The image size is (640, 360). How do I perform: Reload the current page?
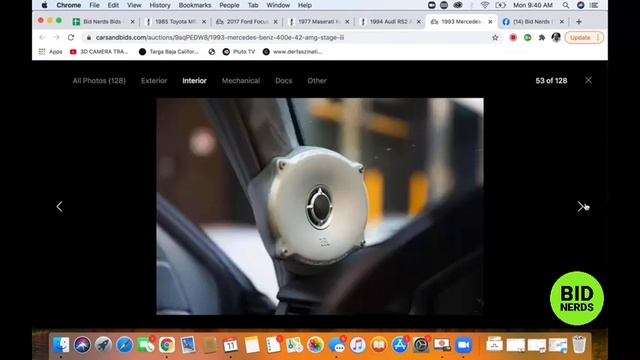click(71, 38)
